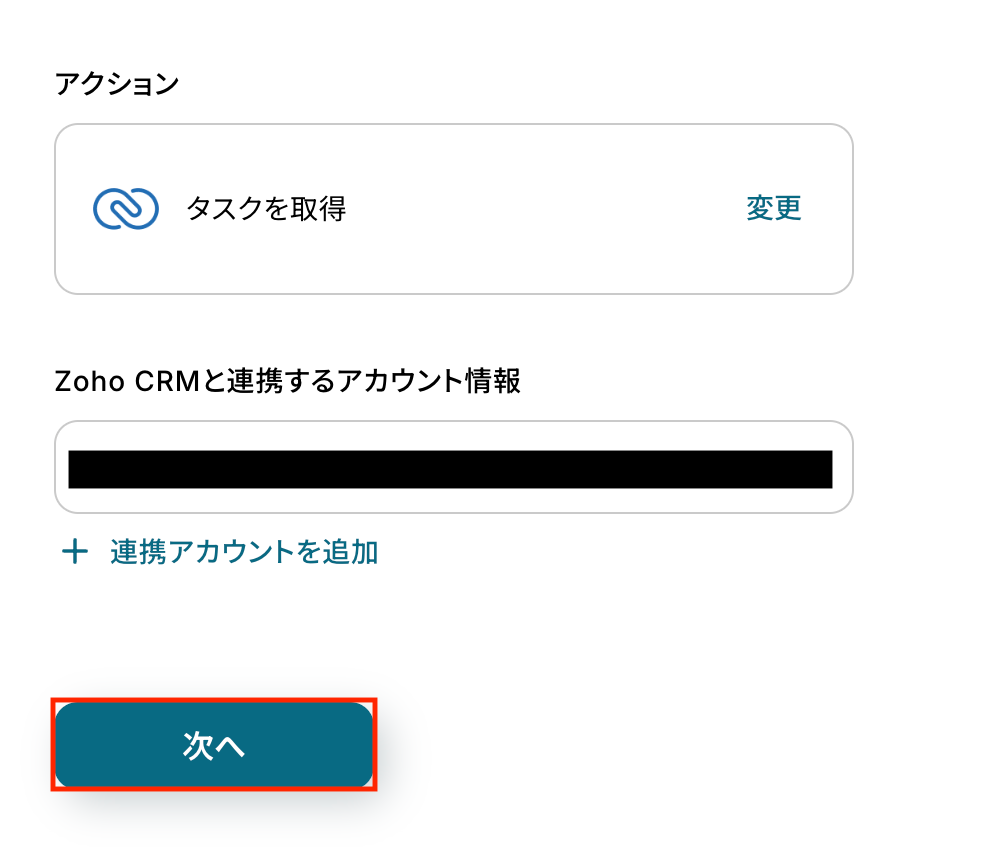
Task: Click the right edge of the account field
Action: pyautogui.click(x=843, y=467)
